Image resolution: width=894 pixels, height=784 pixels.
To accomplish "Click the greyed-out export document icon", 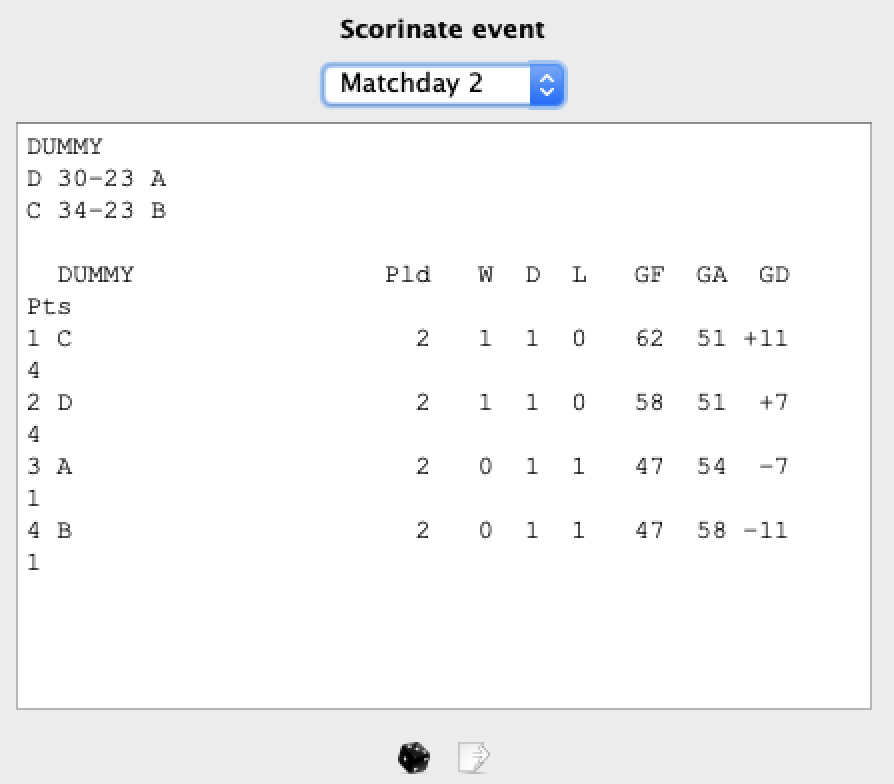I will 472,758.
